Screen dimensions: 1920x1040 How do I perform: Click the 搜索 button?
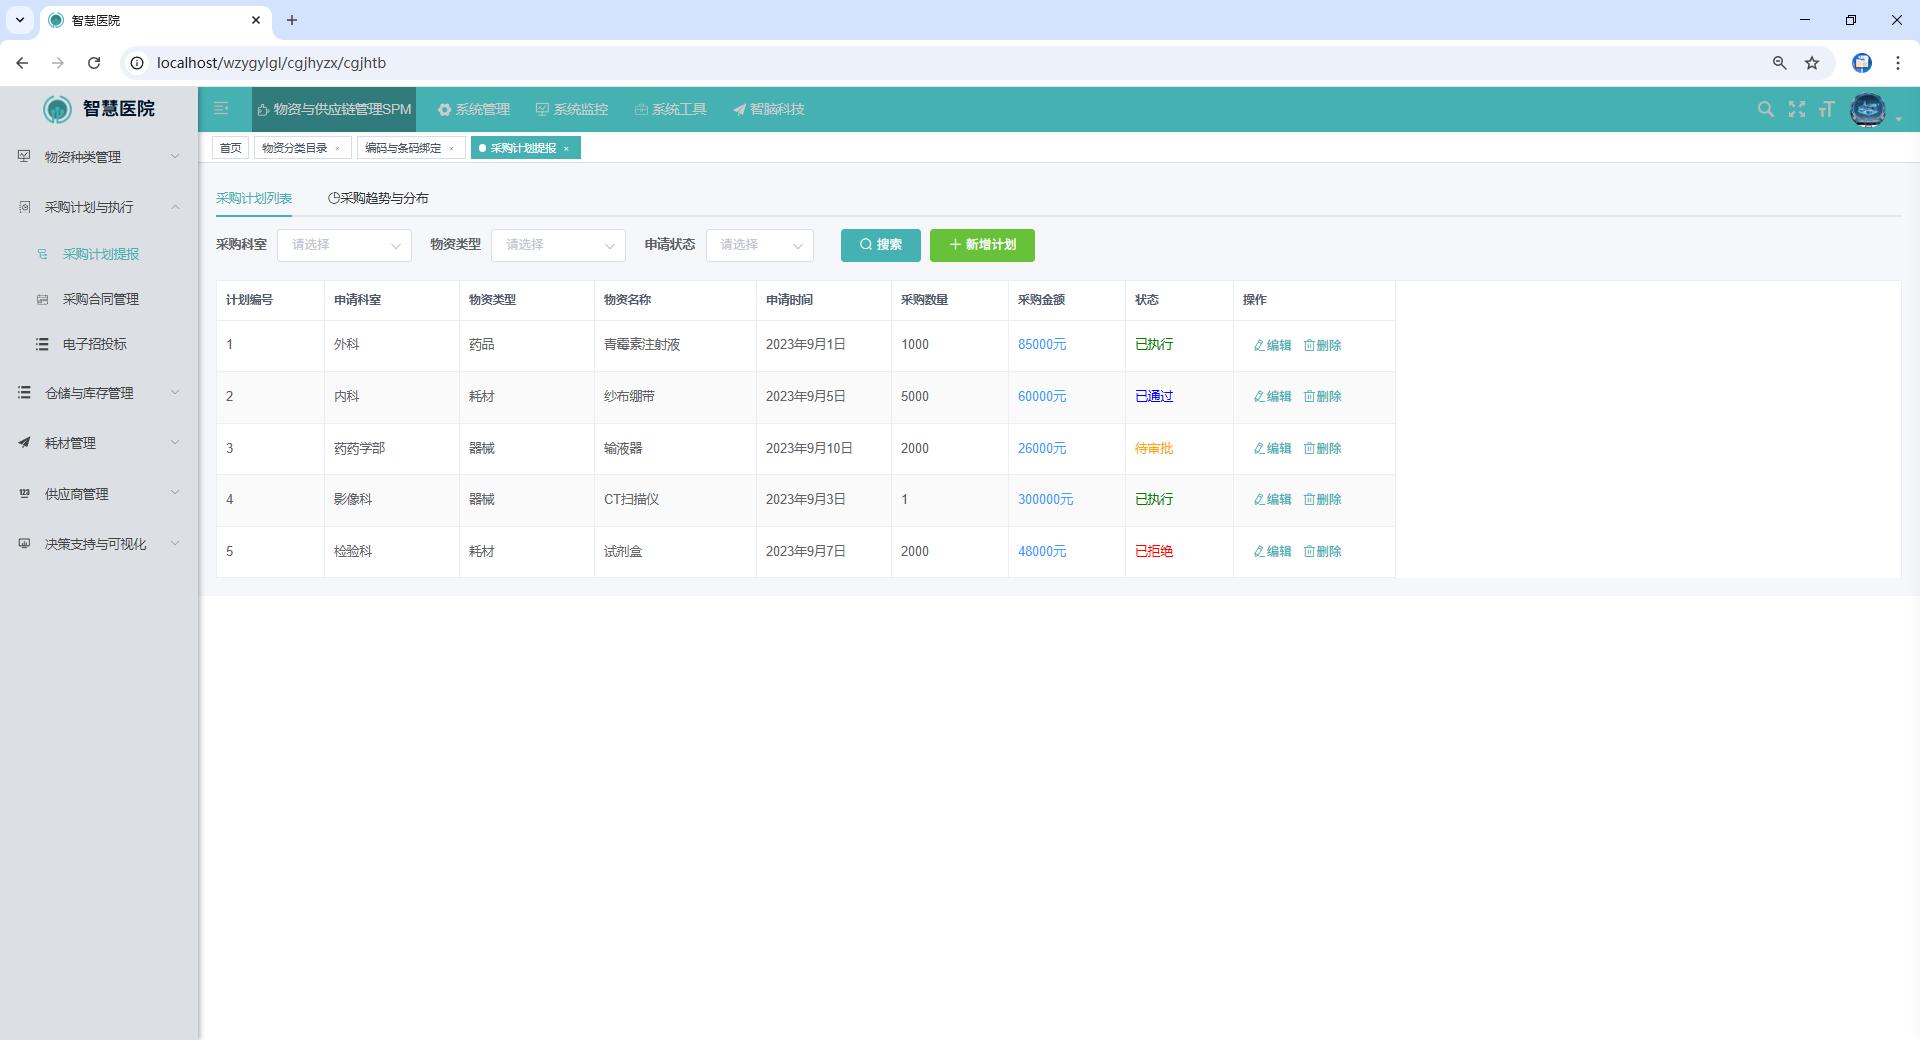880,245
